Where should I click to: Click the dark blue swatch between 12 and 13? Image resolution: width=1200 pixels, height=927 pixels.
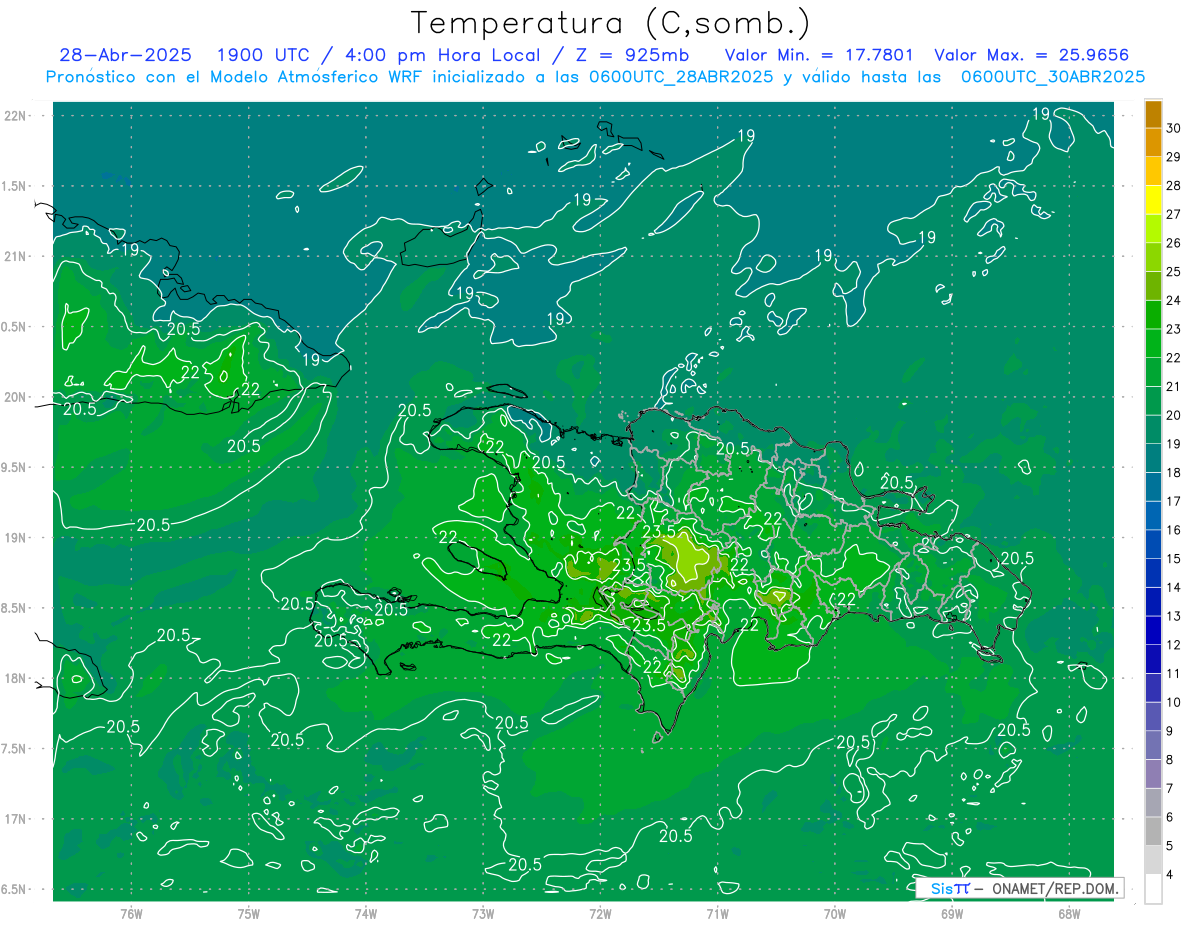pyautogui.click(x=1153, y=631)
